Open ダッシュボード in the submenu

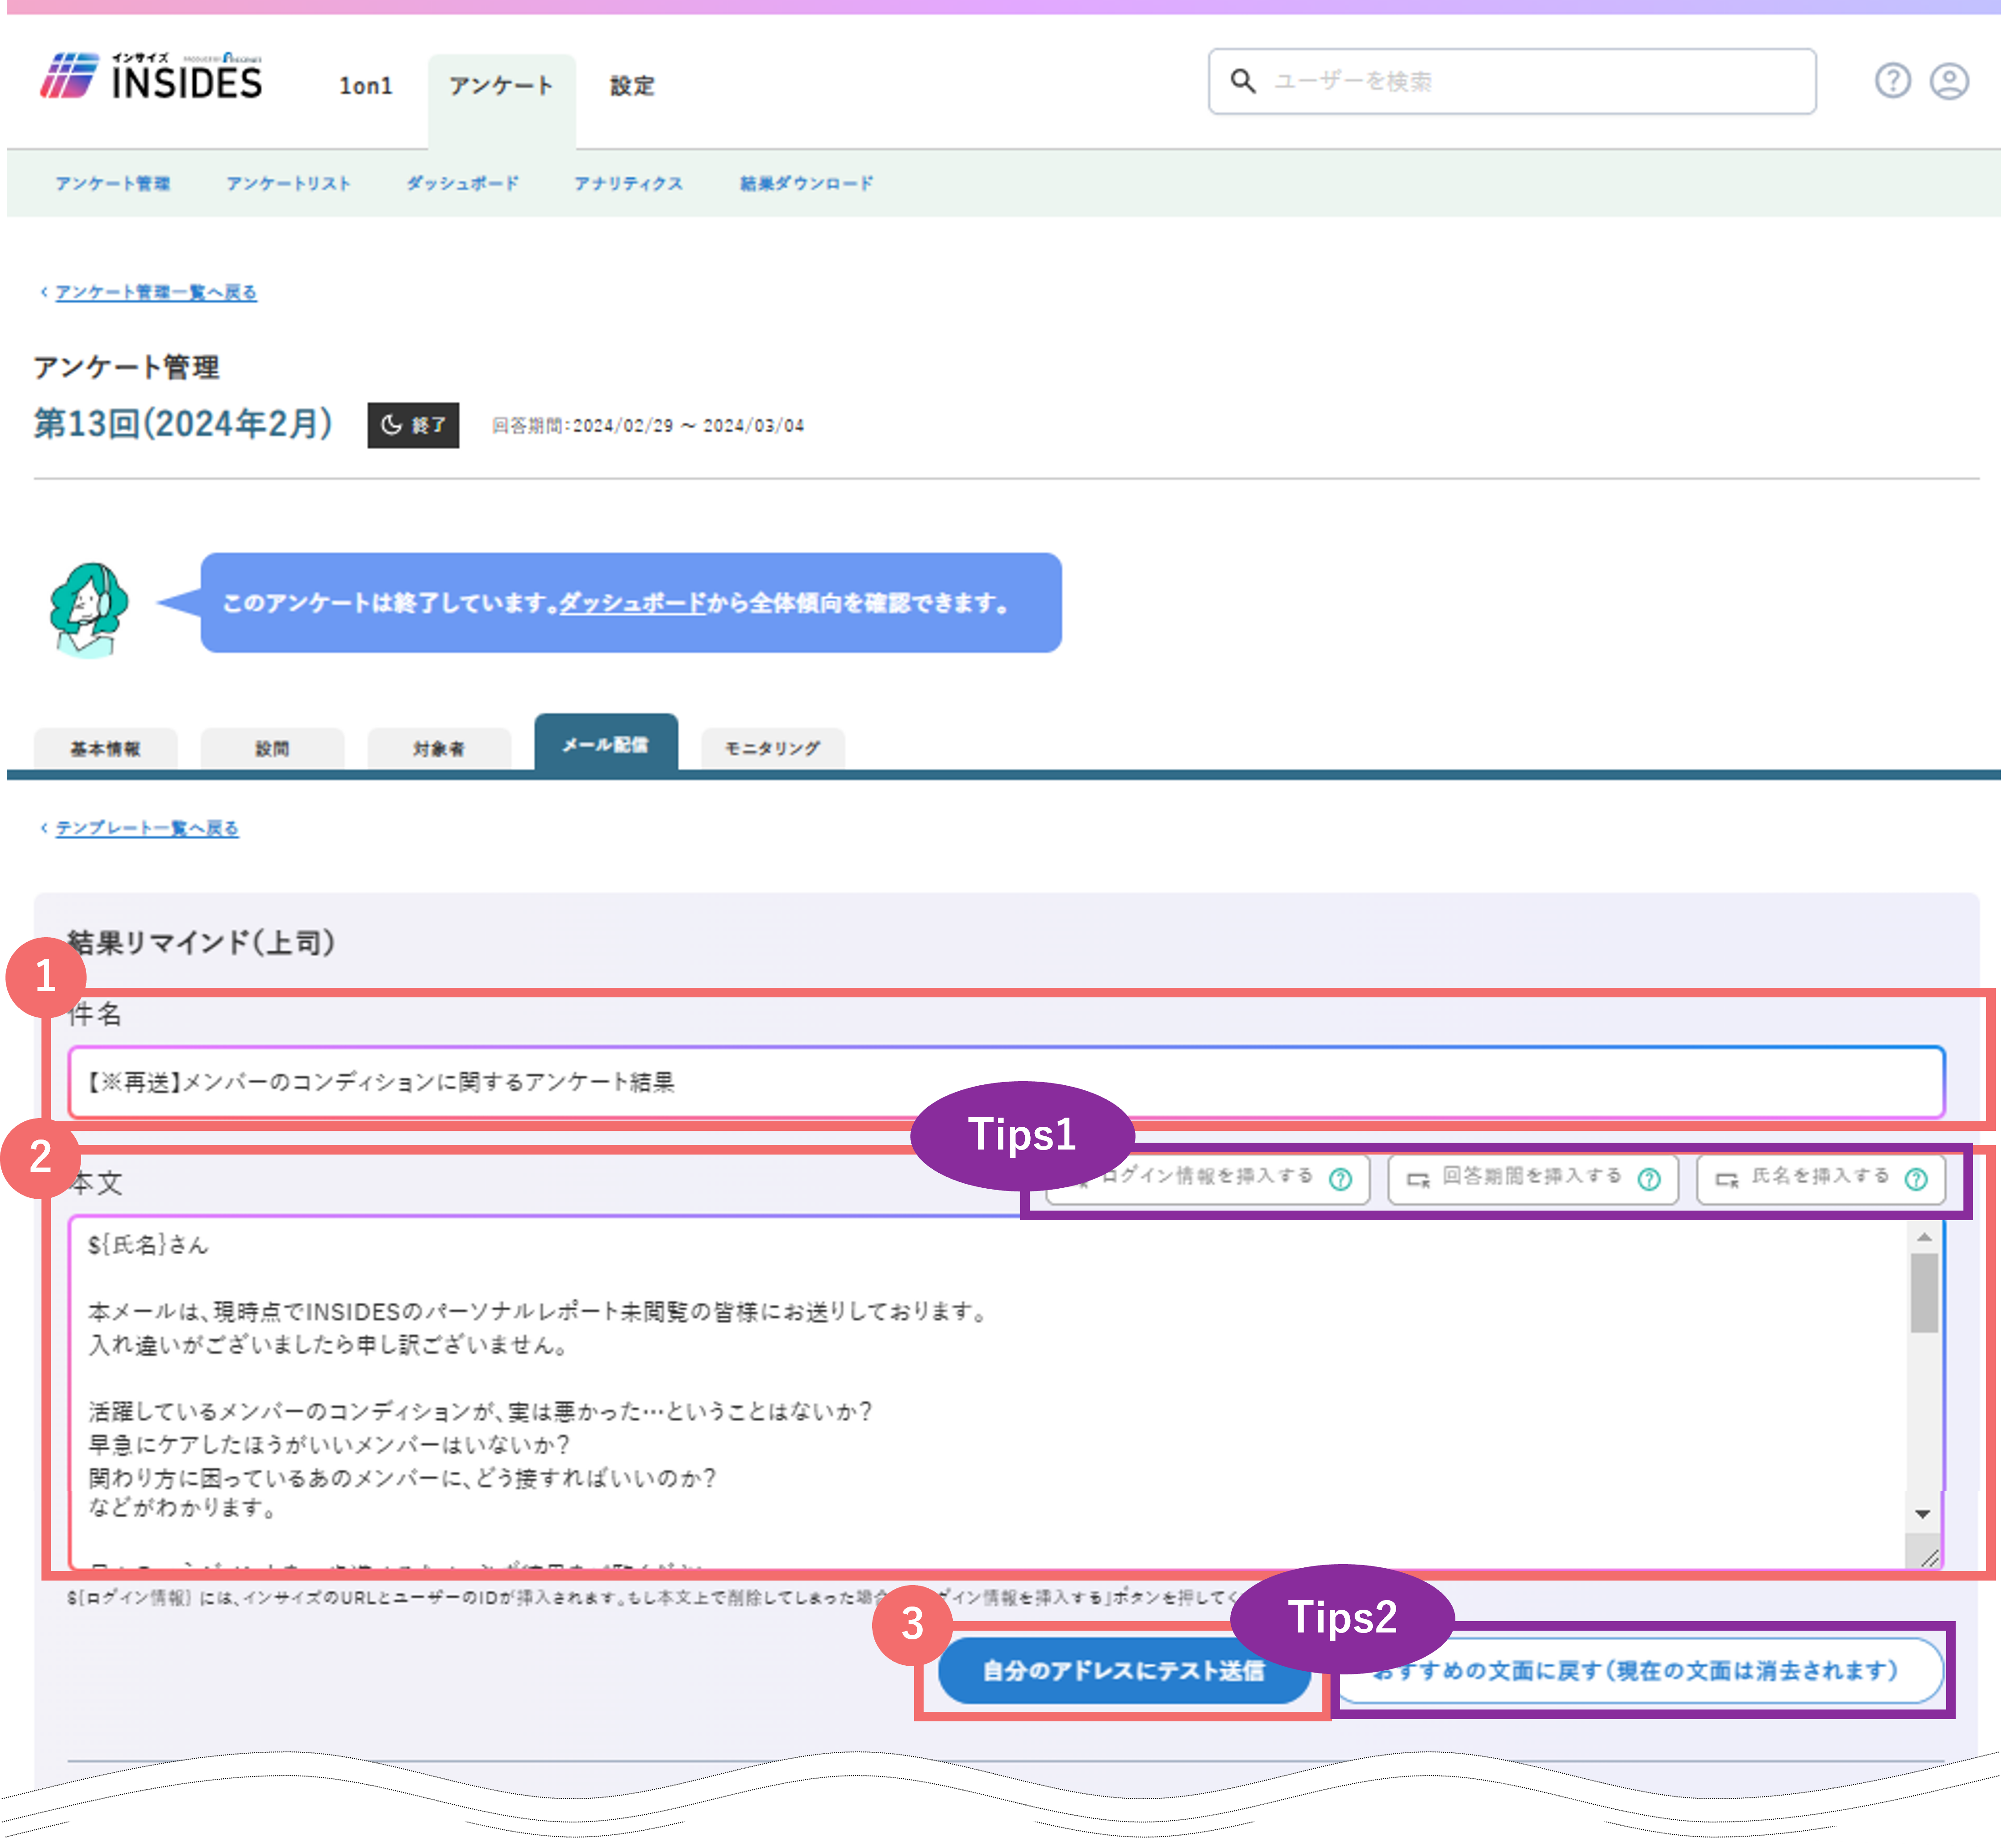462,184
